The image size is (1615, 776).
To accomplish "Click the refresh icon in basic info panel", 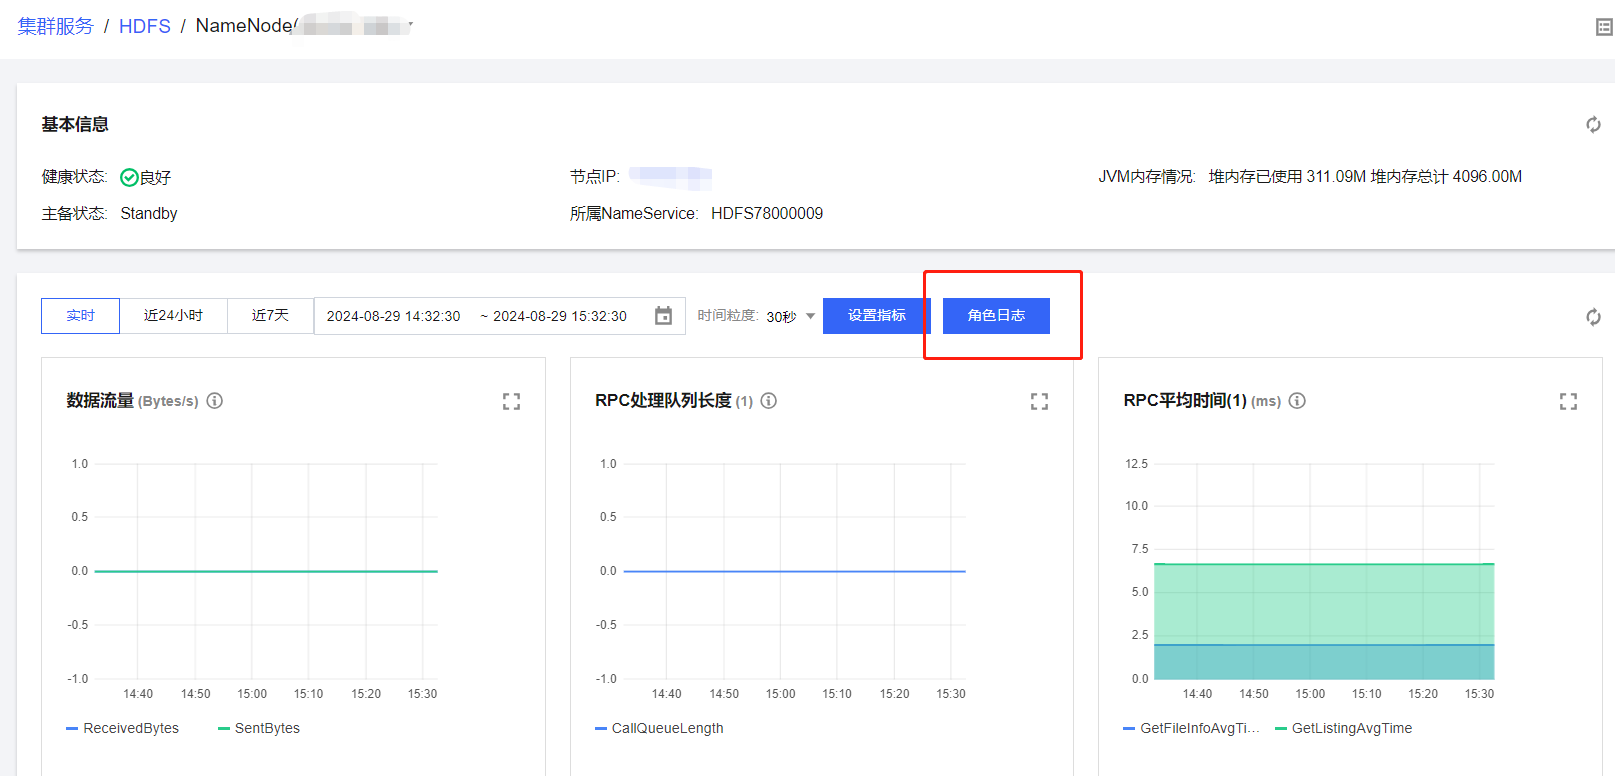I will coord(1593,125).
